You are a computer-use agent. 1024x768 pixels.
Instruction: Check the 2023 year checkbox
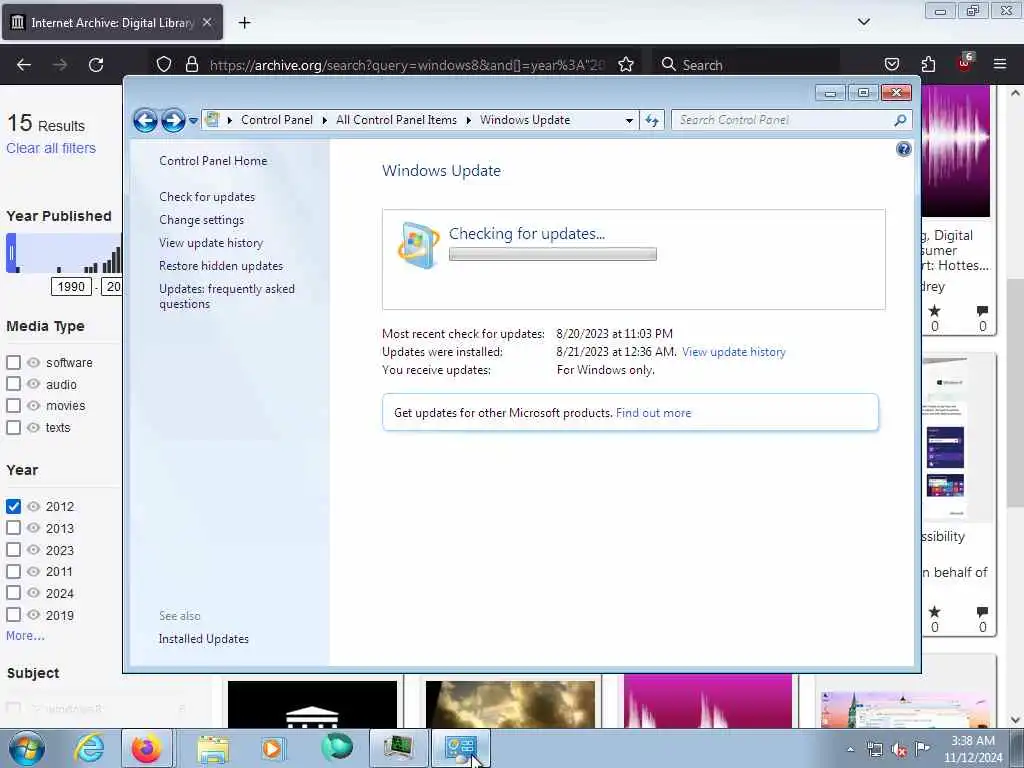pos(13,550)
